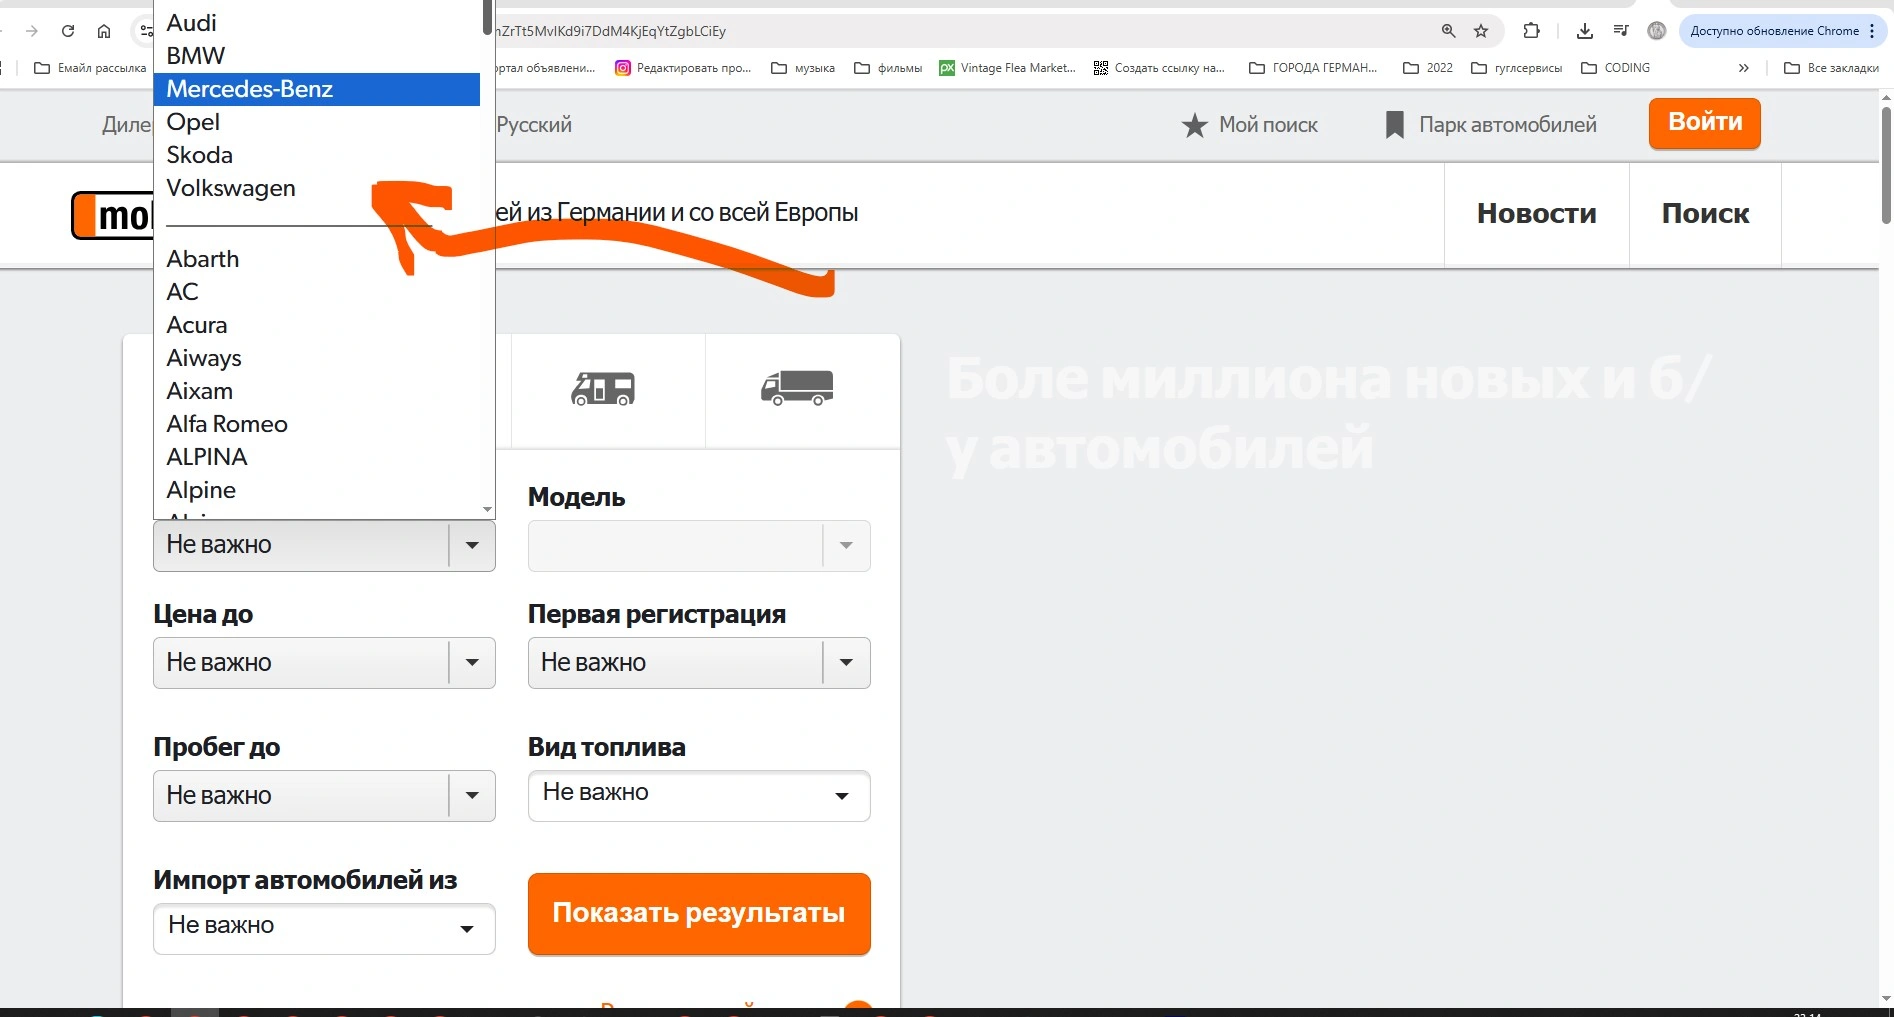The image size is (1894, 1017).
Task: Open the Instagram bookmark in bookmarks bar
Action: 683,68
